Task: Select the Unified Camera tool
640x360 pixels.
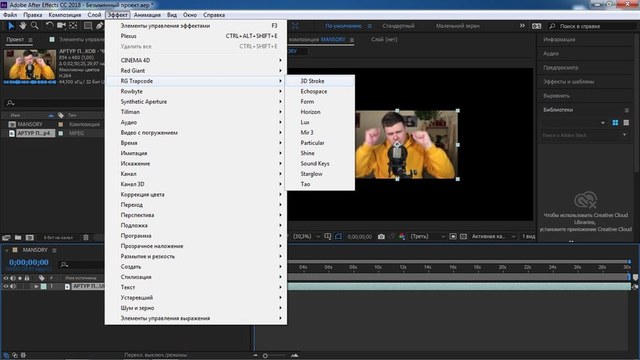Action: click(x=61, y=26)
